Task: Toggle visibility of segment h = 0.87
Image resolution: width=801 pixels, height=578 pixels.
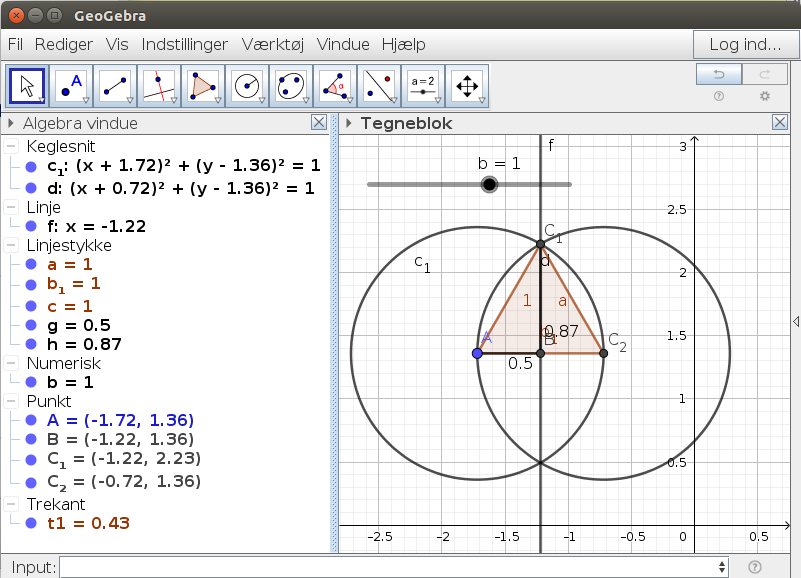Action: [31, 344]
